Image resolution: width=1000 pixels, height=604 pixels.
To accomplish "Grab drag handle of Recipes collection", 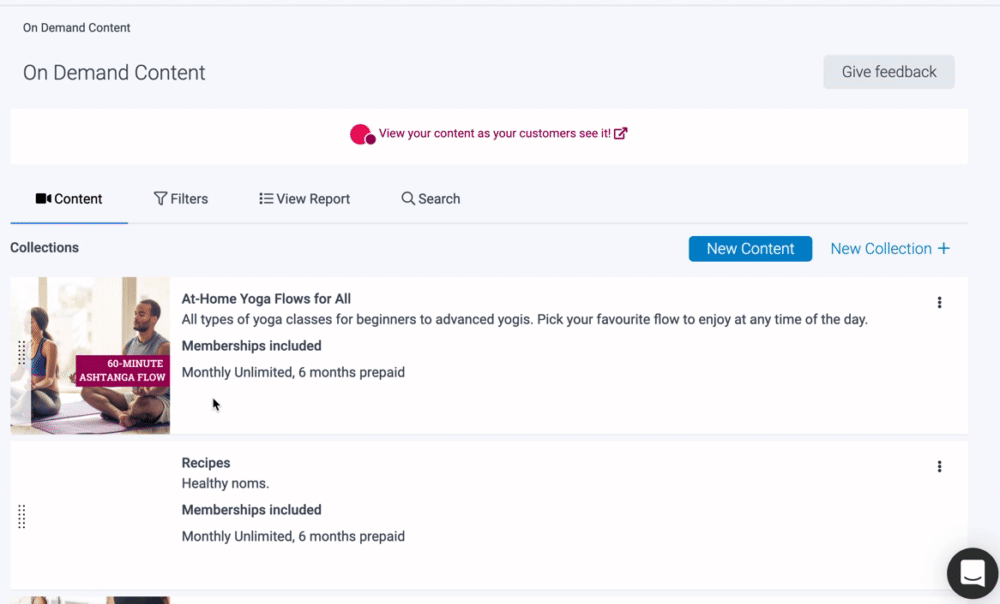I will [x=22, y=516].
